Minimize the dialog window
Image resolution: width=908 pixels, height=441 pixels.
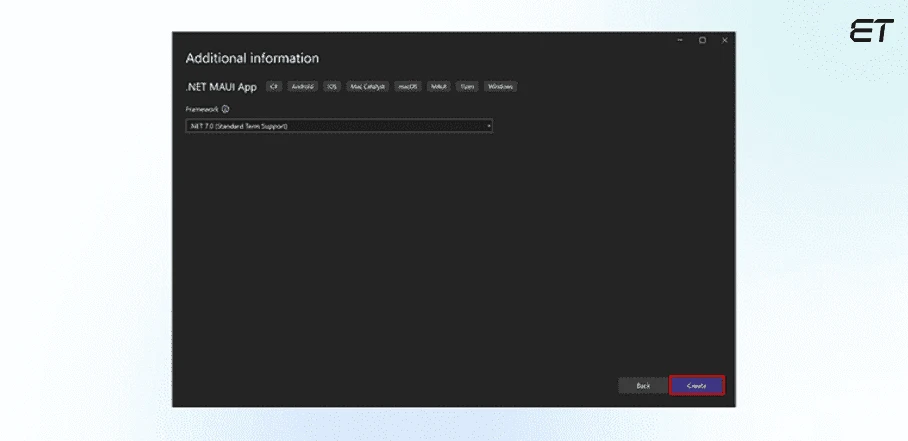tap(680, 40)
